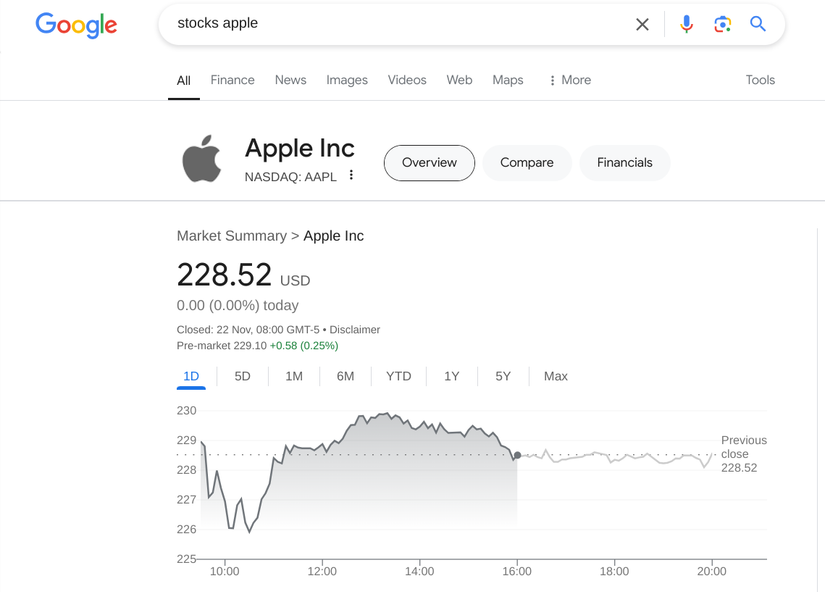The height and width of the screenshot is (592, 825).
Task: Select the Compare view
Action: (526, 162)
